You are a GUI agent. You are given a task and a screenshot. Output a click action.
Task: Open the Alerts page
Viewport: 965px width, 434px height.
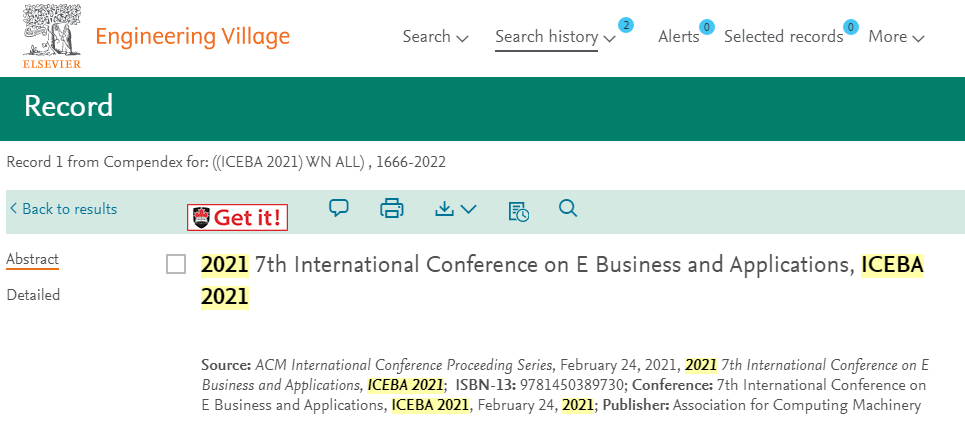click(678, 37)
